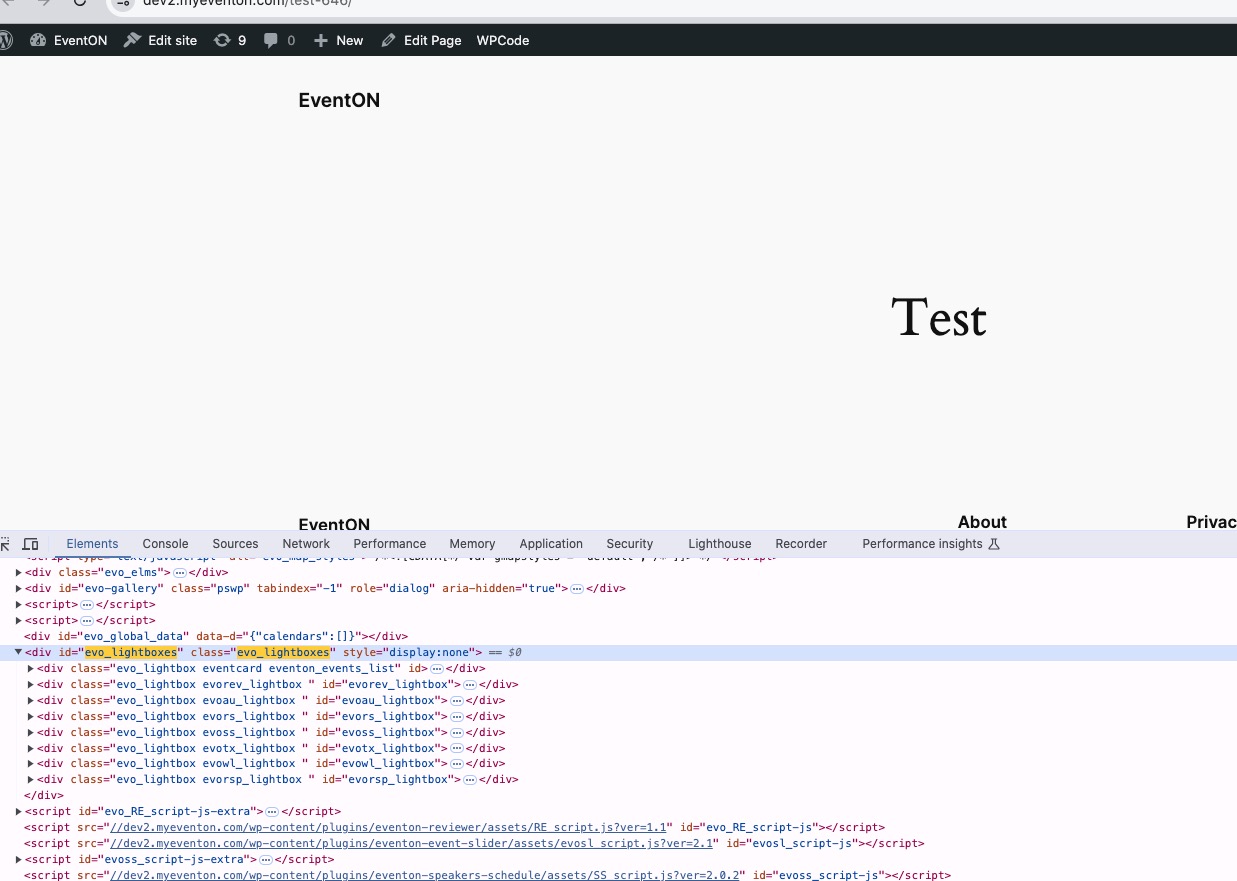Screen dimensions: 1237x881
Task: Expand the eventcard eventon_events_list div
Action: tap(31, 668)
